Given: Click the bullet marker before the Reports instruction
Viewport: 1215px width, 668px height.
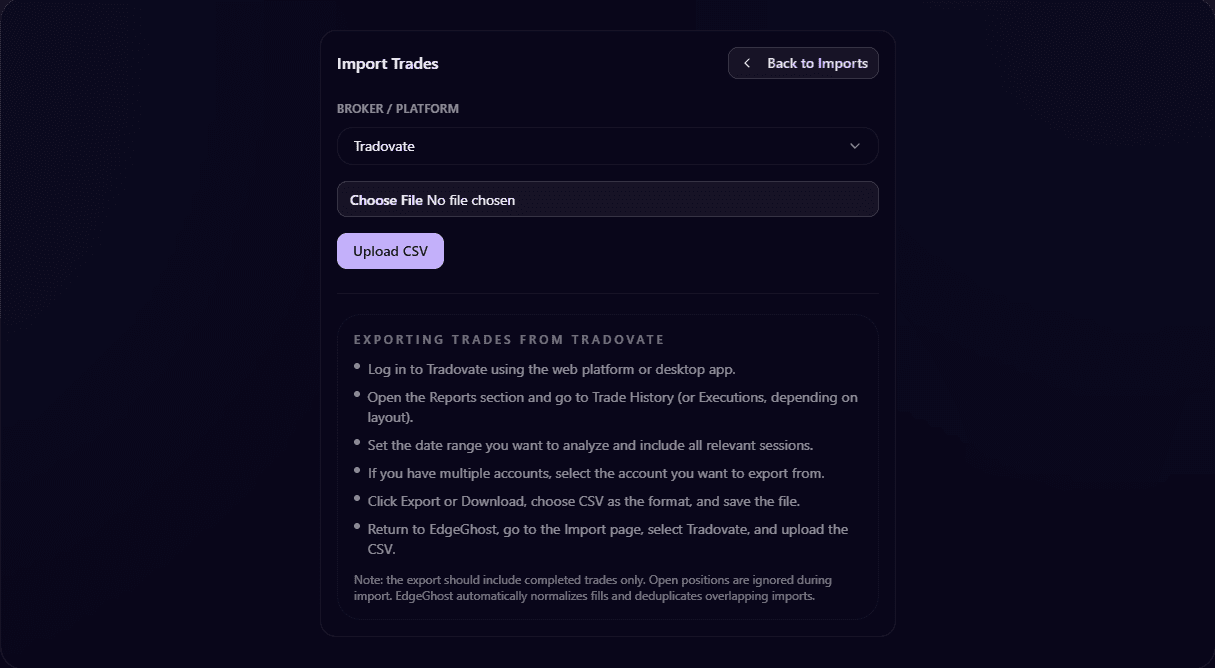Looking at the screenshot, I should (356, 394).
